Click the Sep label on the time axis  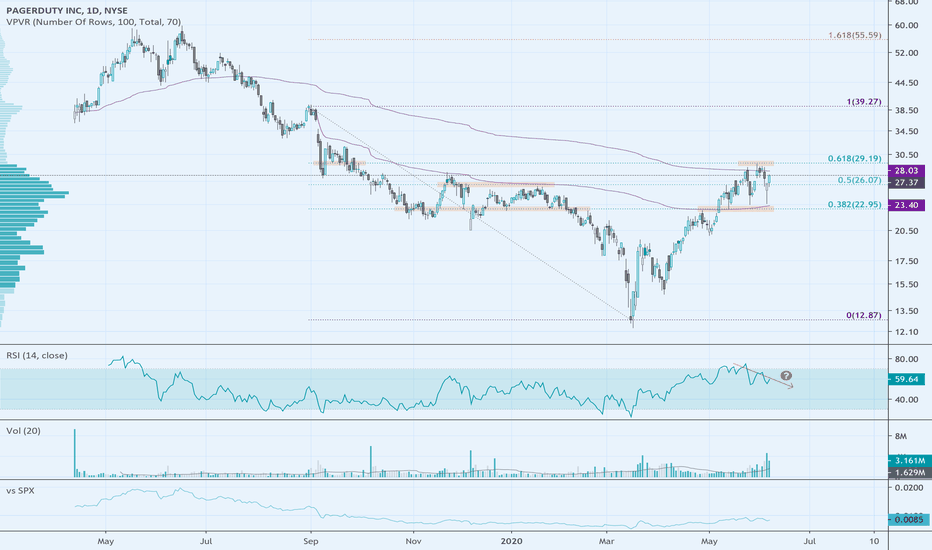[311, 541]
